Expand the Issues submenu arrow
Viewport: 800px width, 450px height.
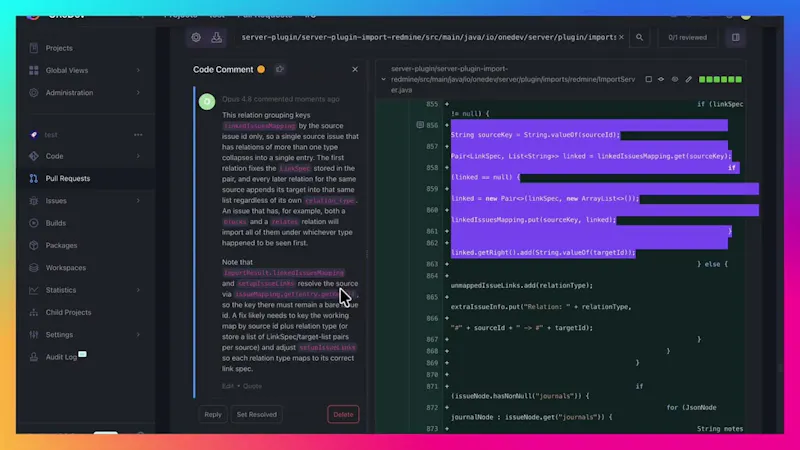138,201
